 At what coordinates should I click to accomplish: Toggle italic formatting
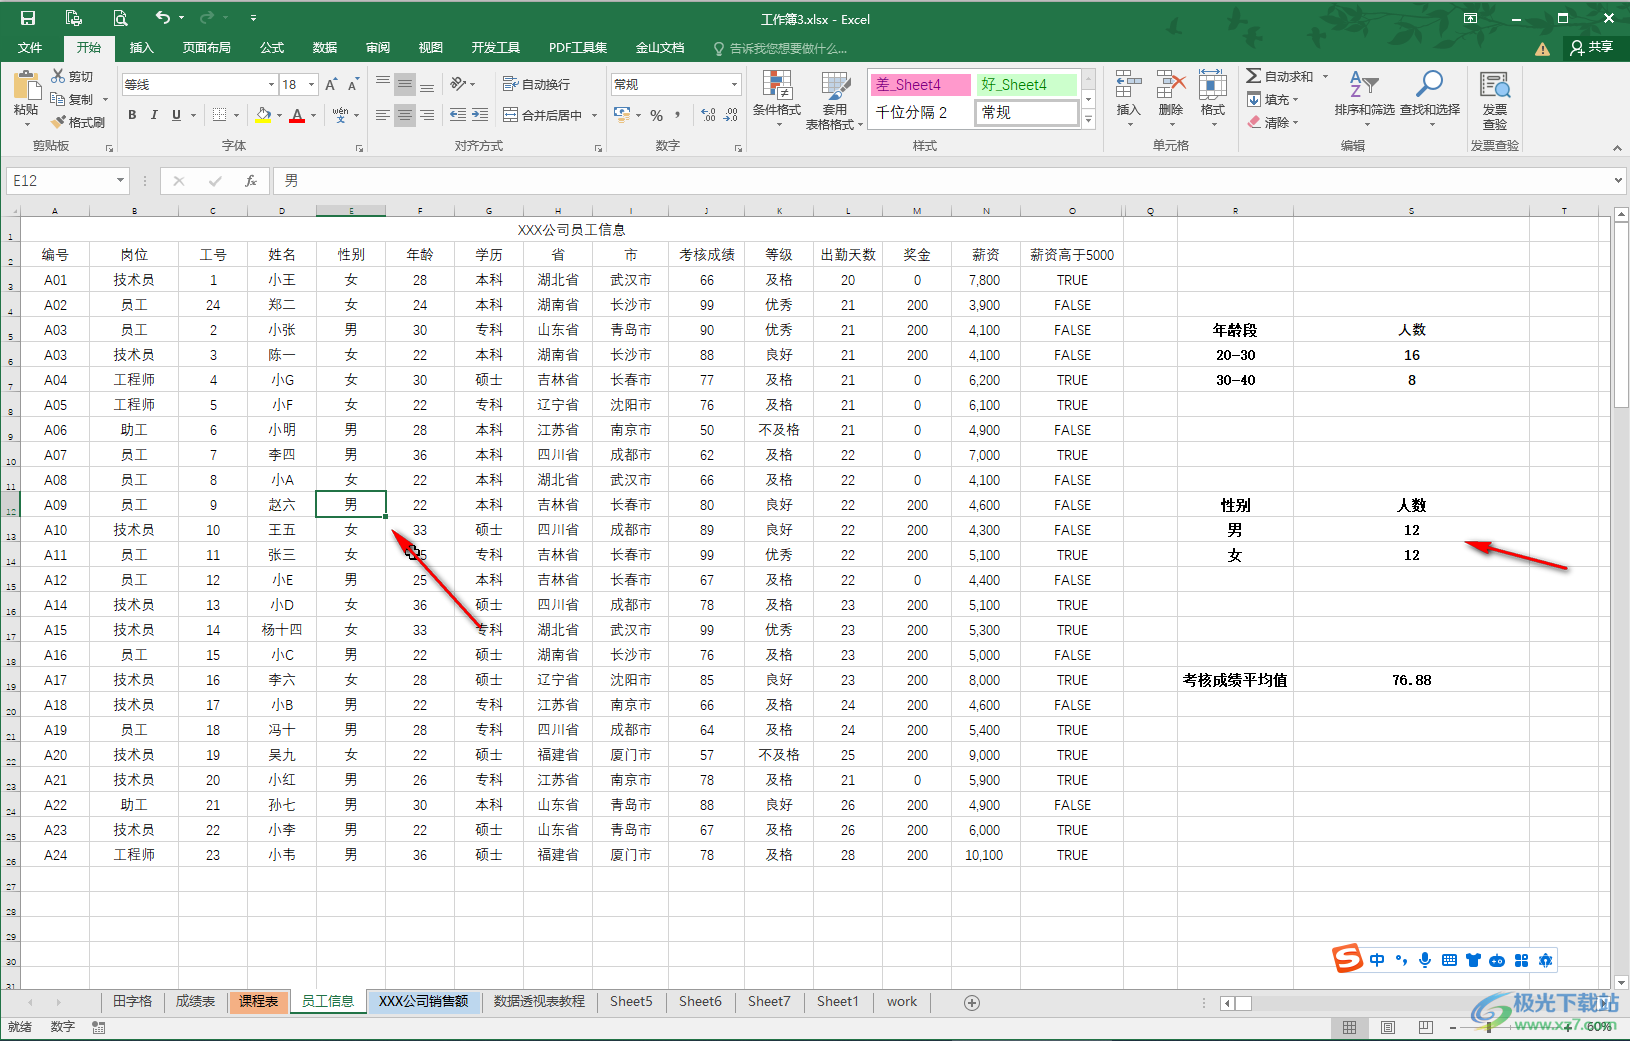coord(154,115)
